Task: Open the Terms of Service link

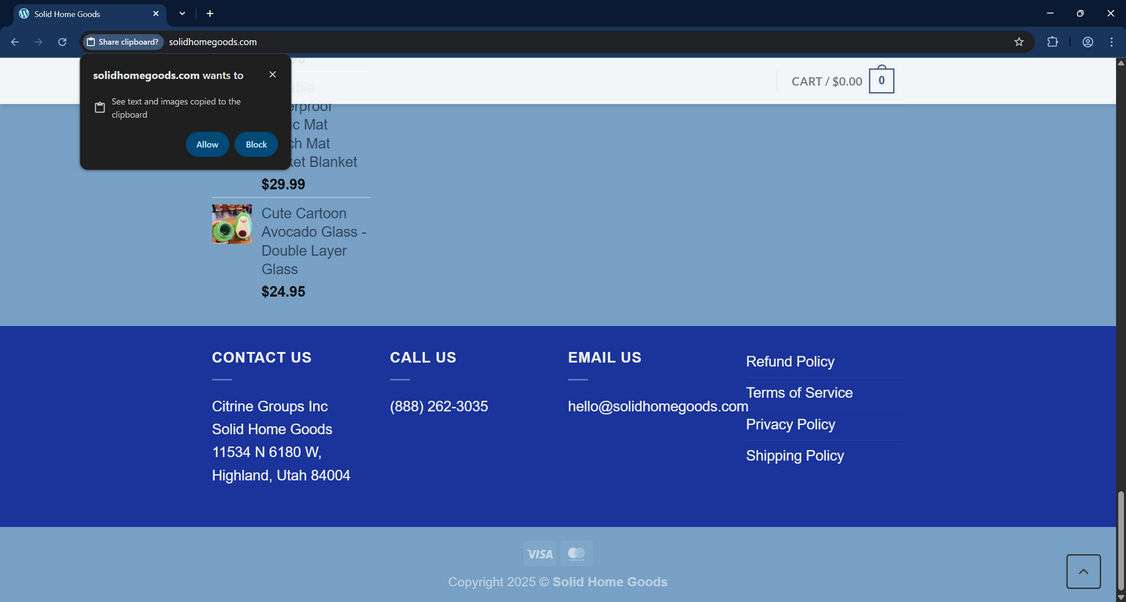Action: (799, 393)
